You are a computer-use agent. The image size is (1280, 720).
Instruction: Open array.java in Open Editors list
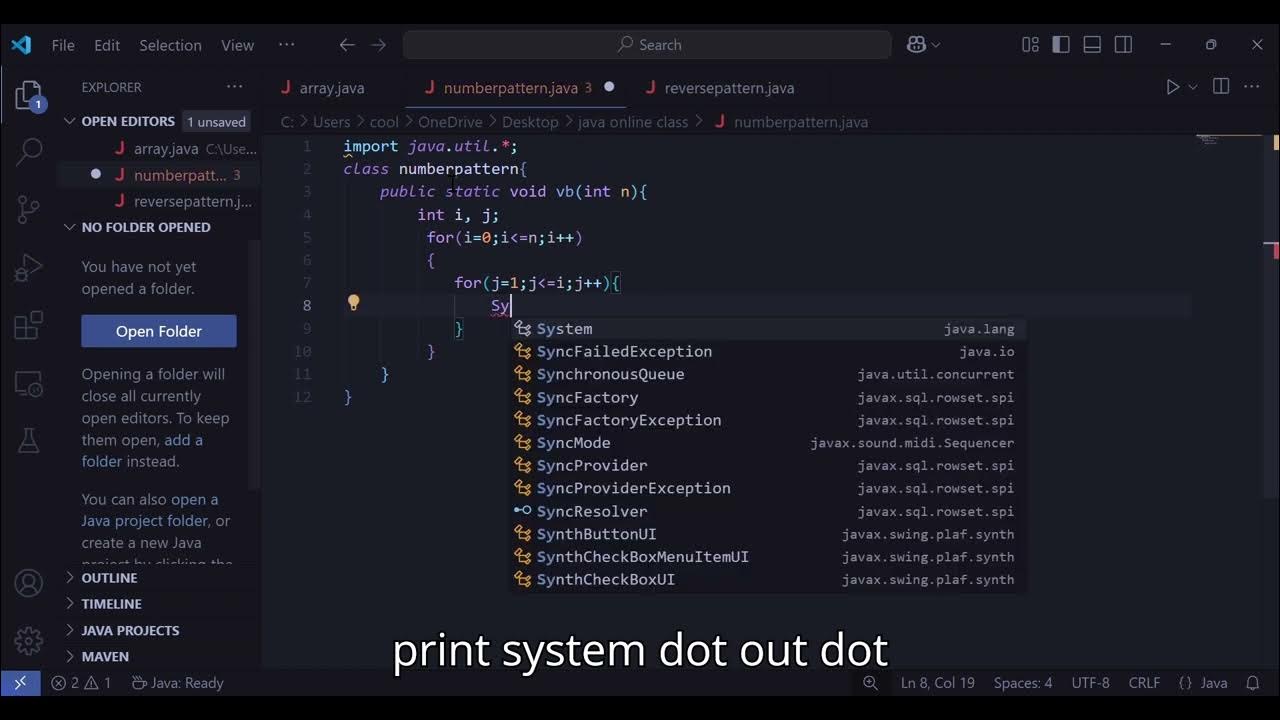159,149
